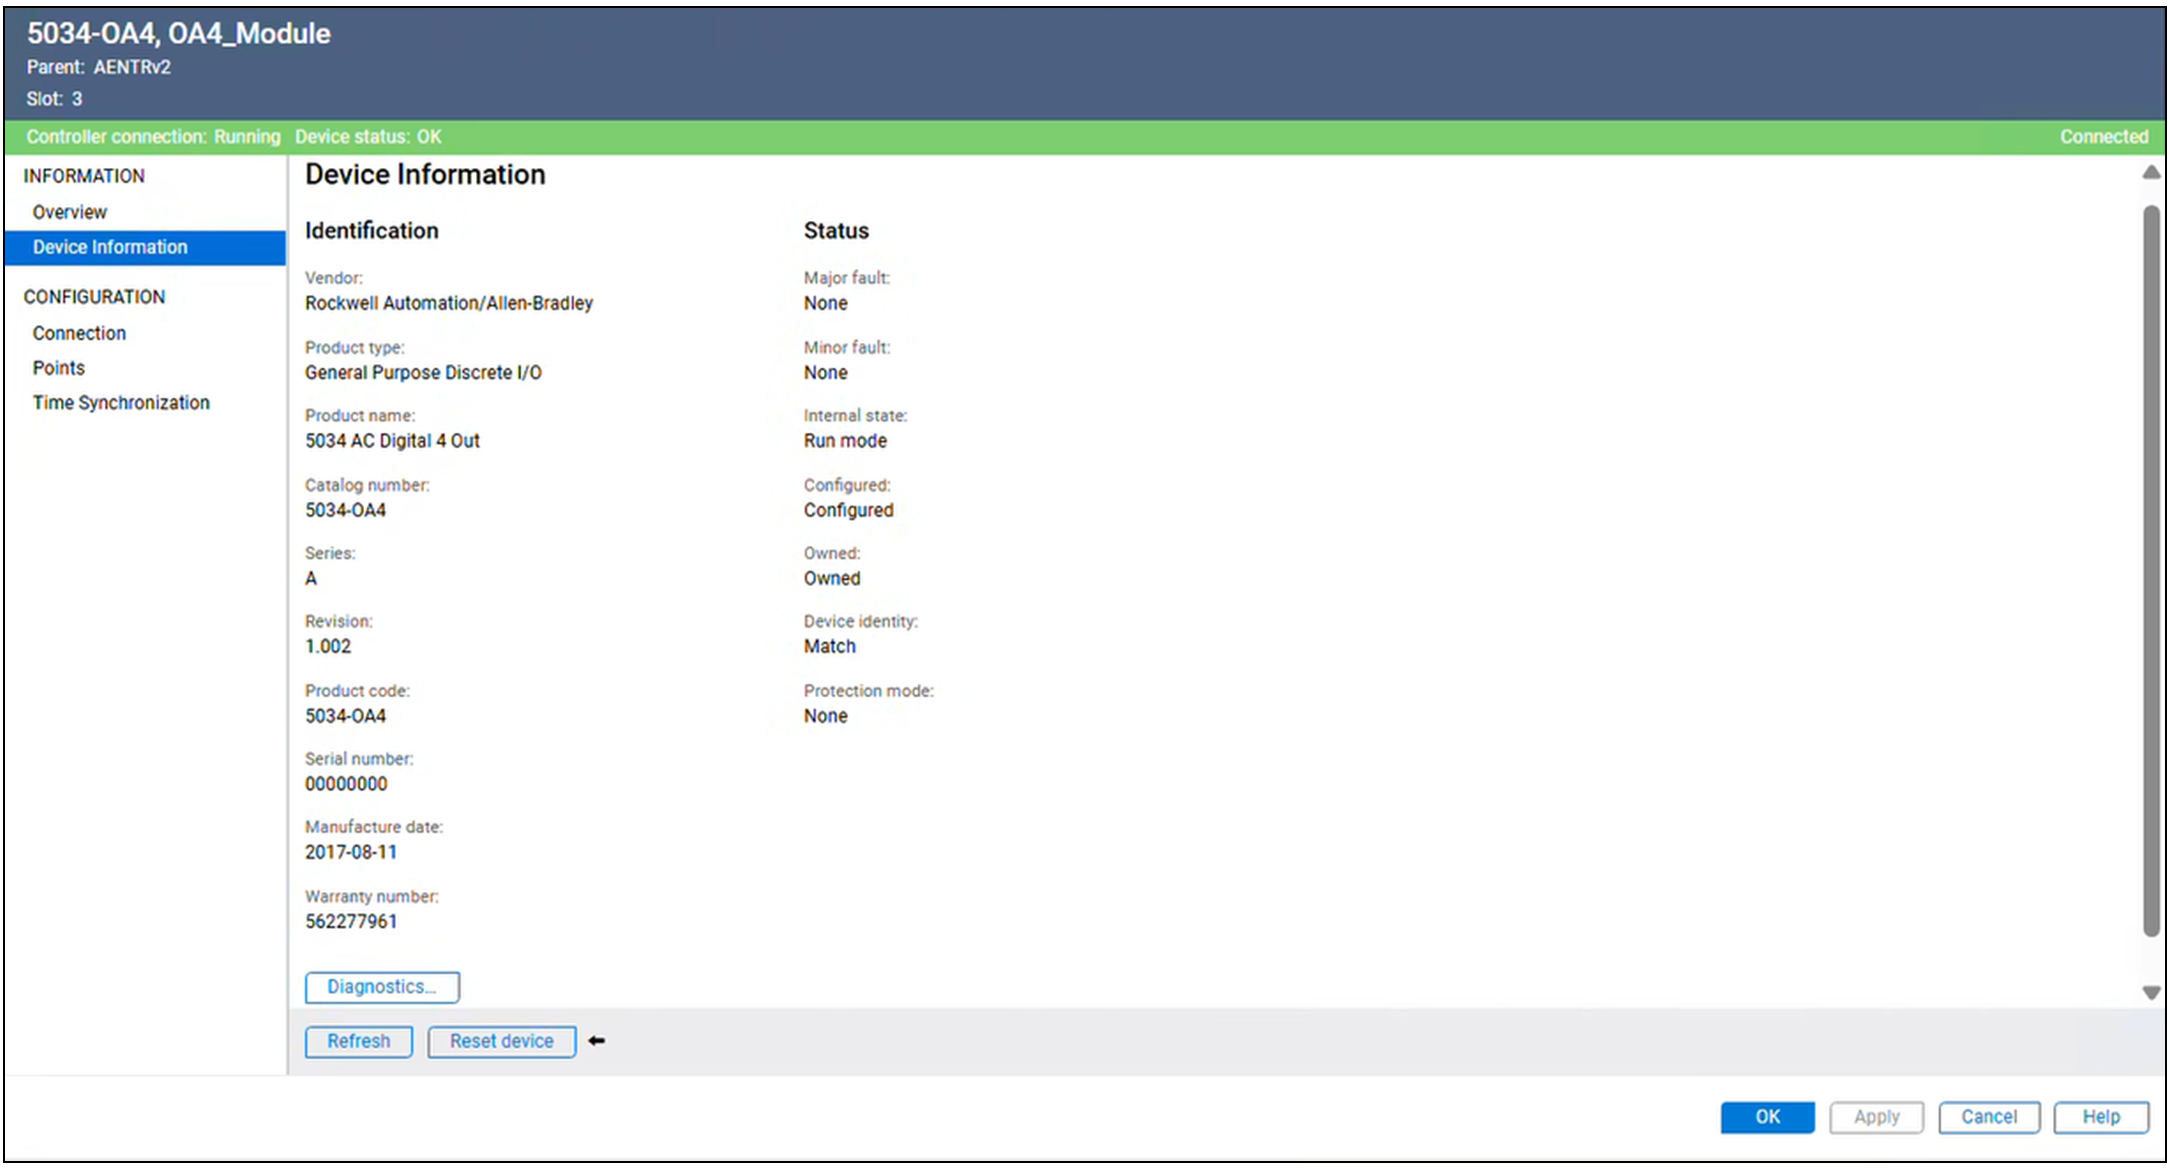Confirm with the OK button
Image resolution: width=2170 pixels, height=1170 pixels.
point(1767,1117)
